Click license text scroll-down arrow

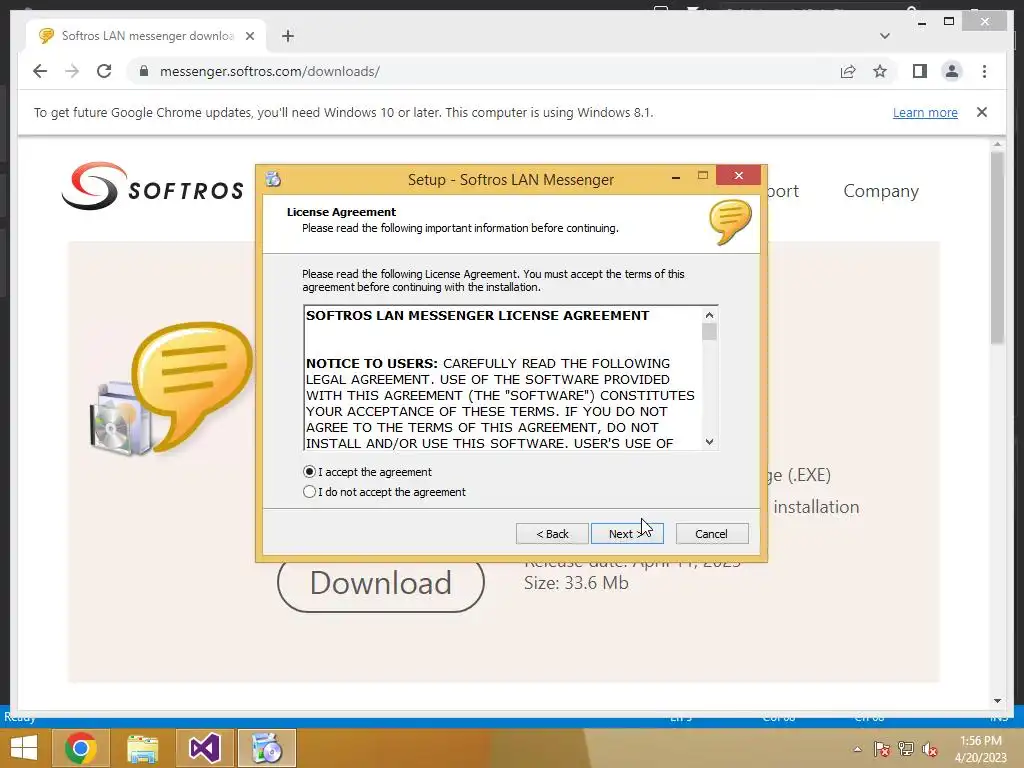(x=709, y=442)
